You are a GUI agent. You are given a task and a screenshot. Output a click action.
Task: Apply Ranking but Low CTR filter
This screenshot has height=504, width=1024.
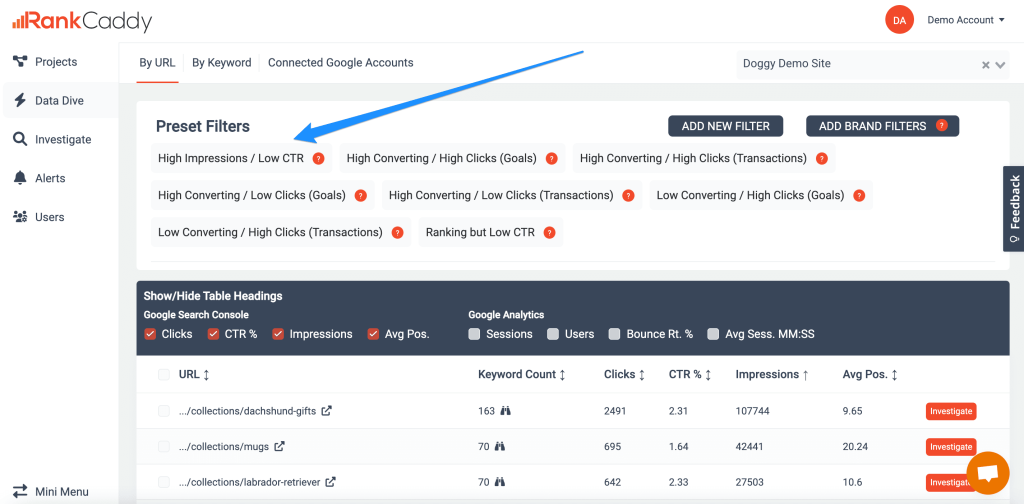click(x=480, y=232)
